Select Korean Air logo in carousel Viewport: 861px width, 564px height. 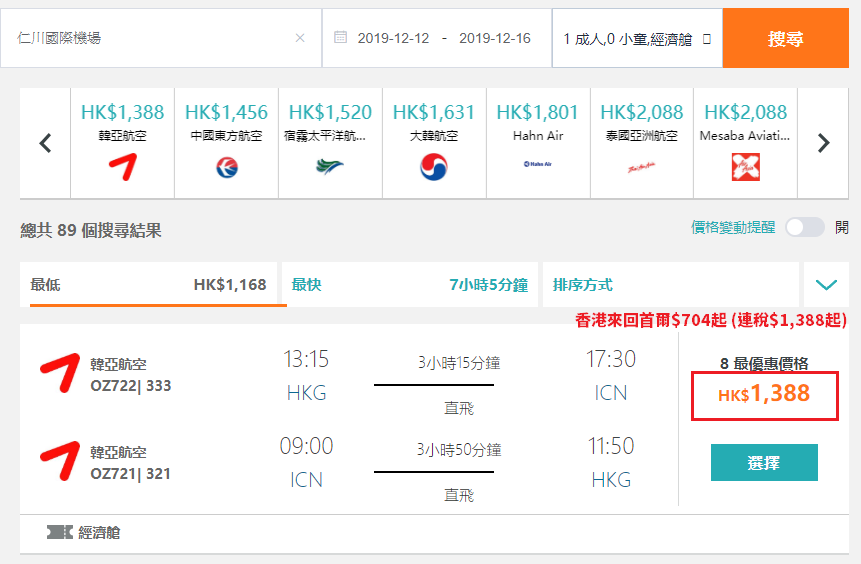[434, 167]
